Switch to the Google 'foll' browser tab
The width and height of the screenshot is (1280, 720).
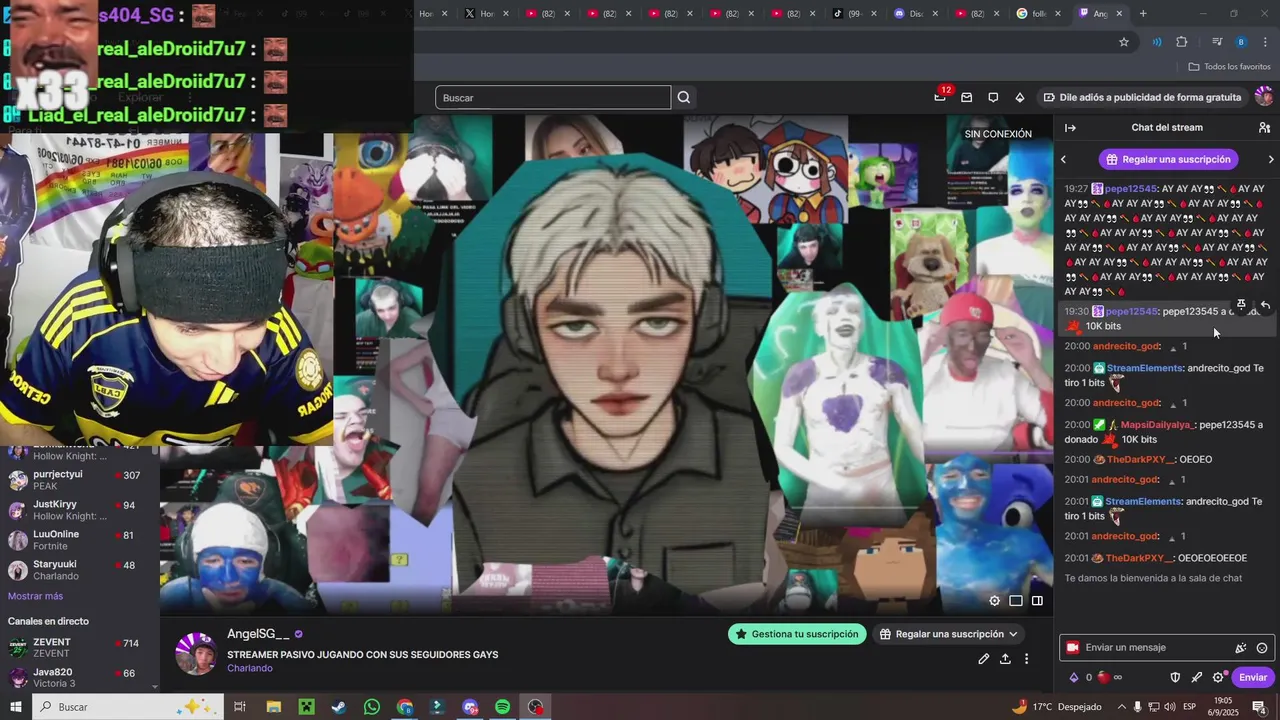pyautogui.click(x=1038, y=14)
